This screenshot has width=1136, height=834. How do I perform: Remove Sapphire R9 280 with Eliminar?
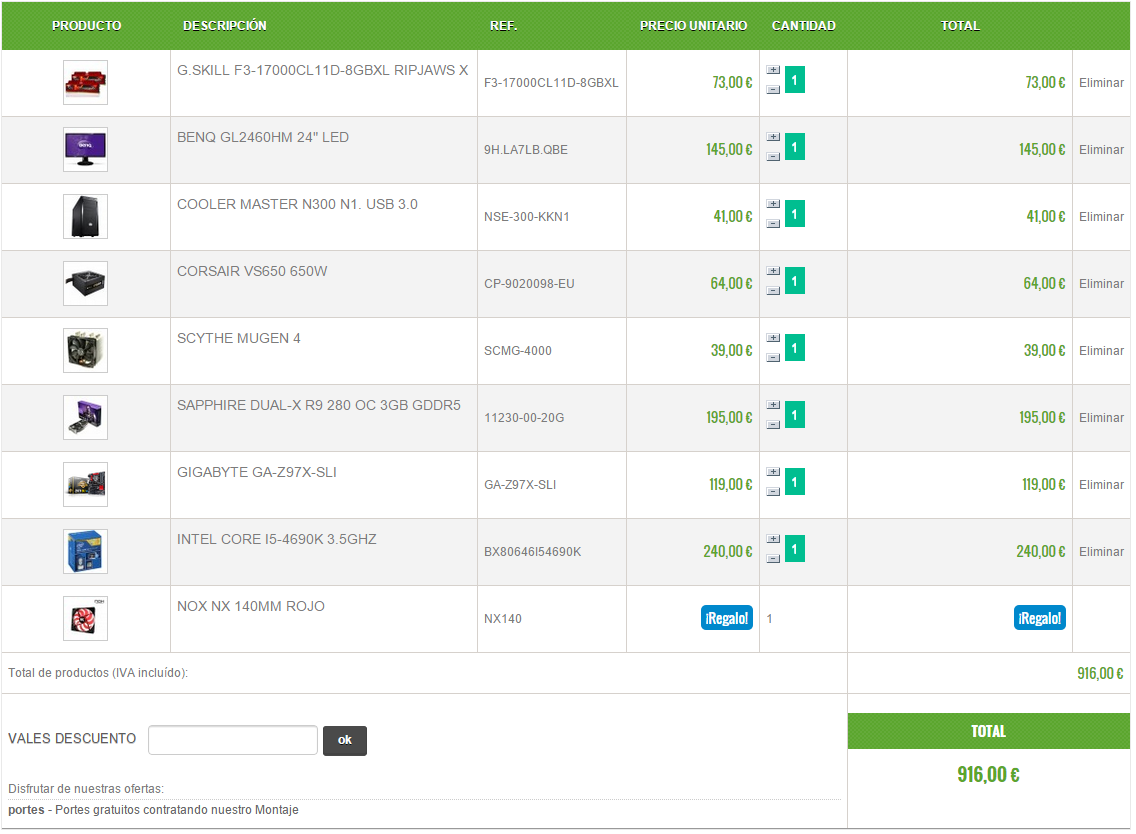click(x=1101, y=417)
